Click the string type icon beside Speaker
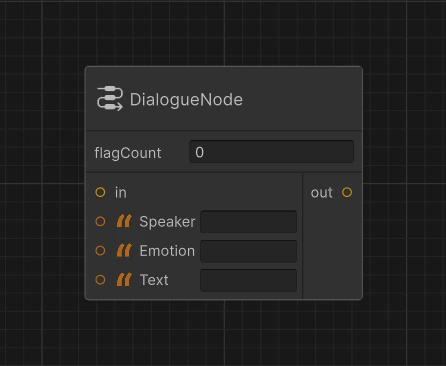This screenshot has width=446, height=366. point(124,221)
